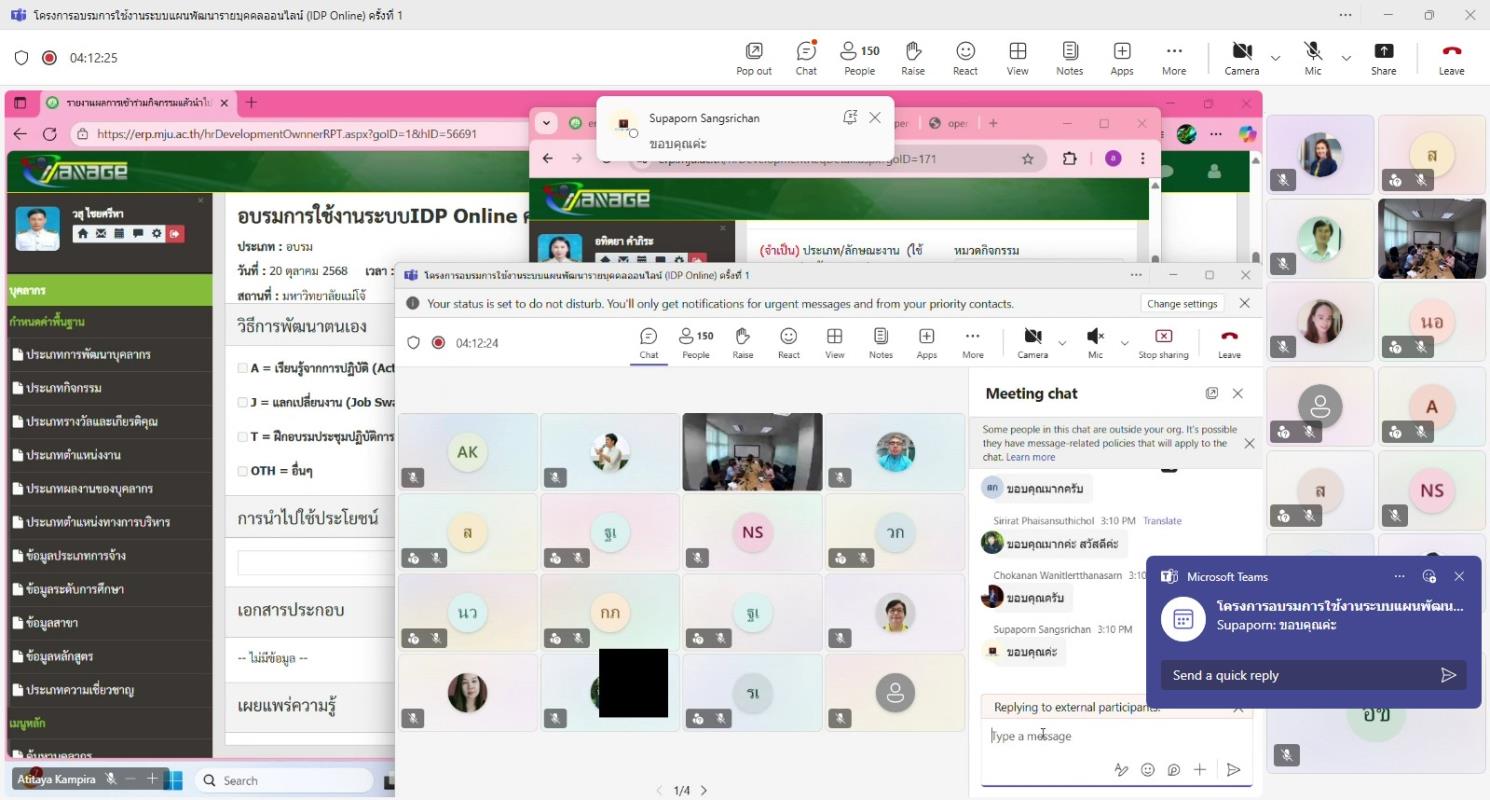The image size is (1490, 800).
Task: Open Chat from the top meeting toolbar
Action: [x=806, y=58]
